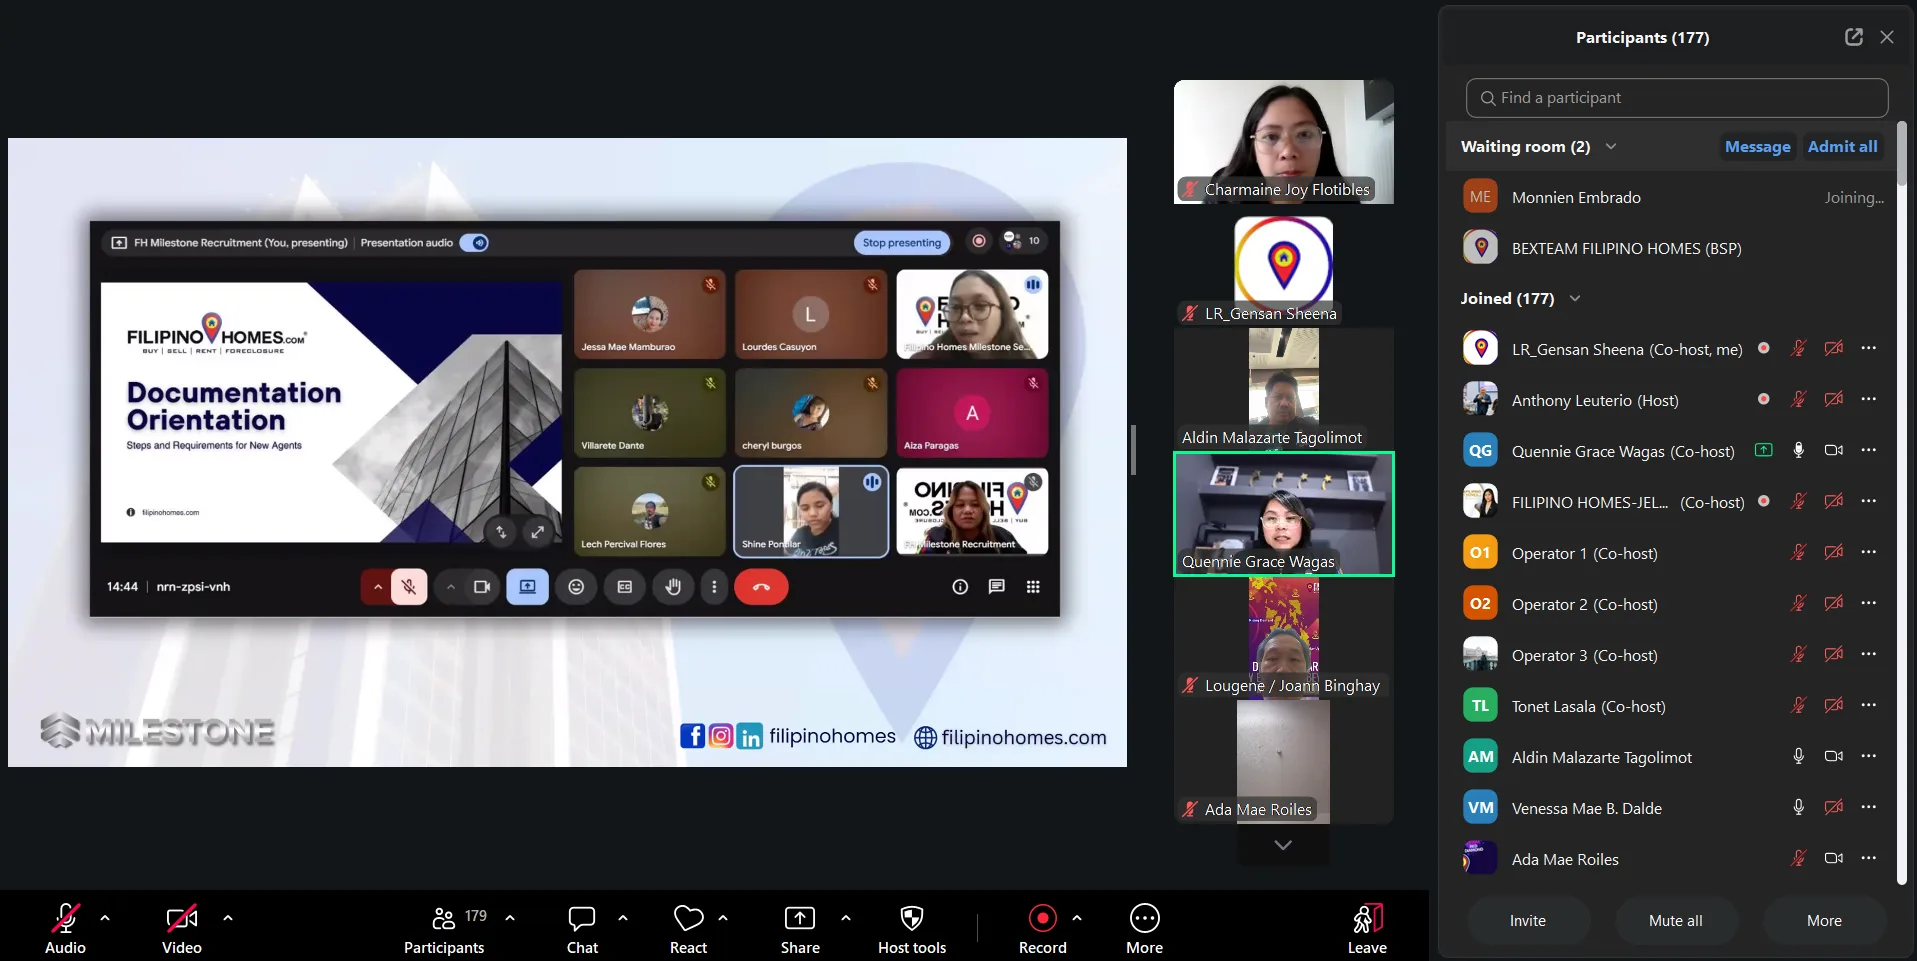Open more options for FILIPINO HOMES-JEL row
Viewport: 1917px width, 961px height.
[1869, 501]
